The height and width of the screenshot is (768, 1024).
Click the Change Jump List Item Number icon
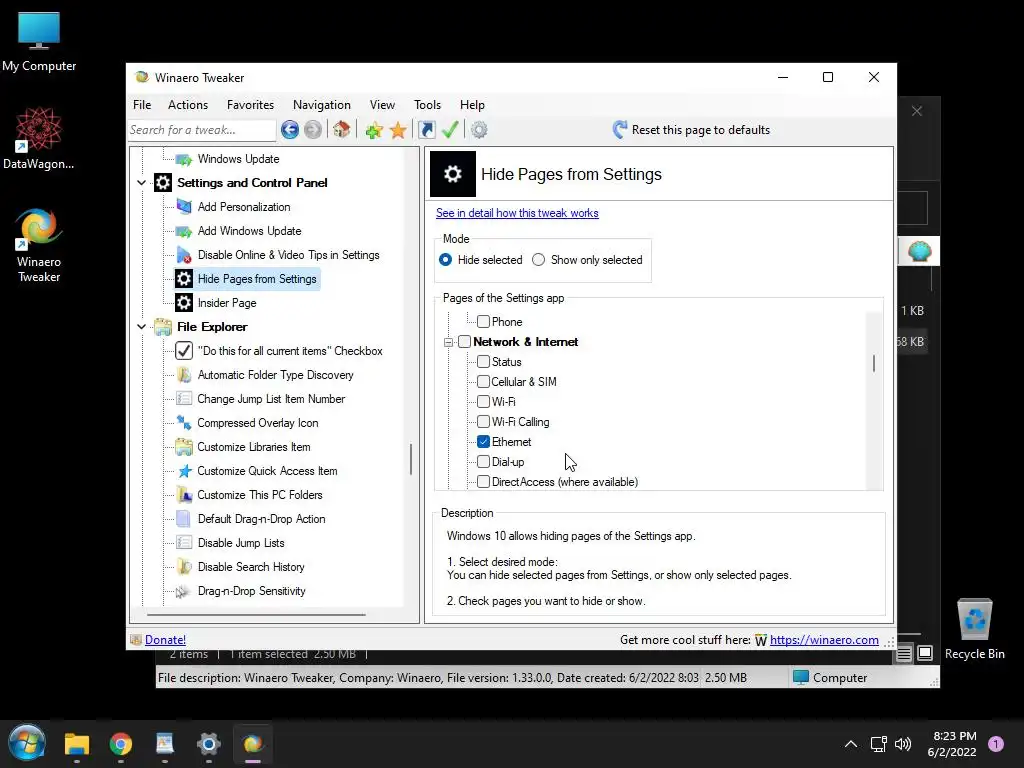[x=184, y=399]
